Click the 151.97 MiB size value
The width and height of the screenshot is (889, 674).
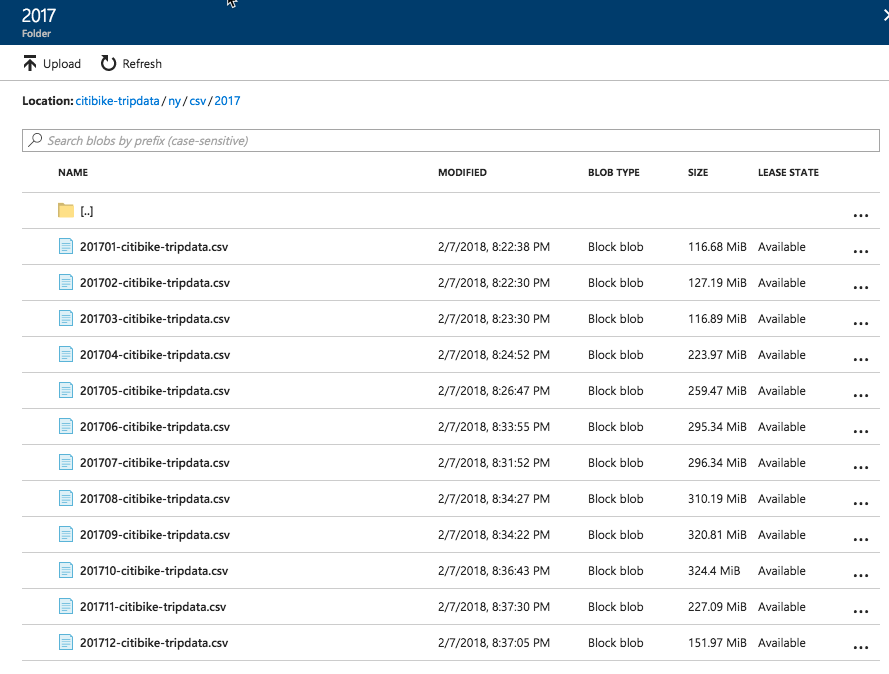717,643
